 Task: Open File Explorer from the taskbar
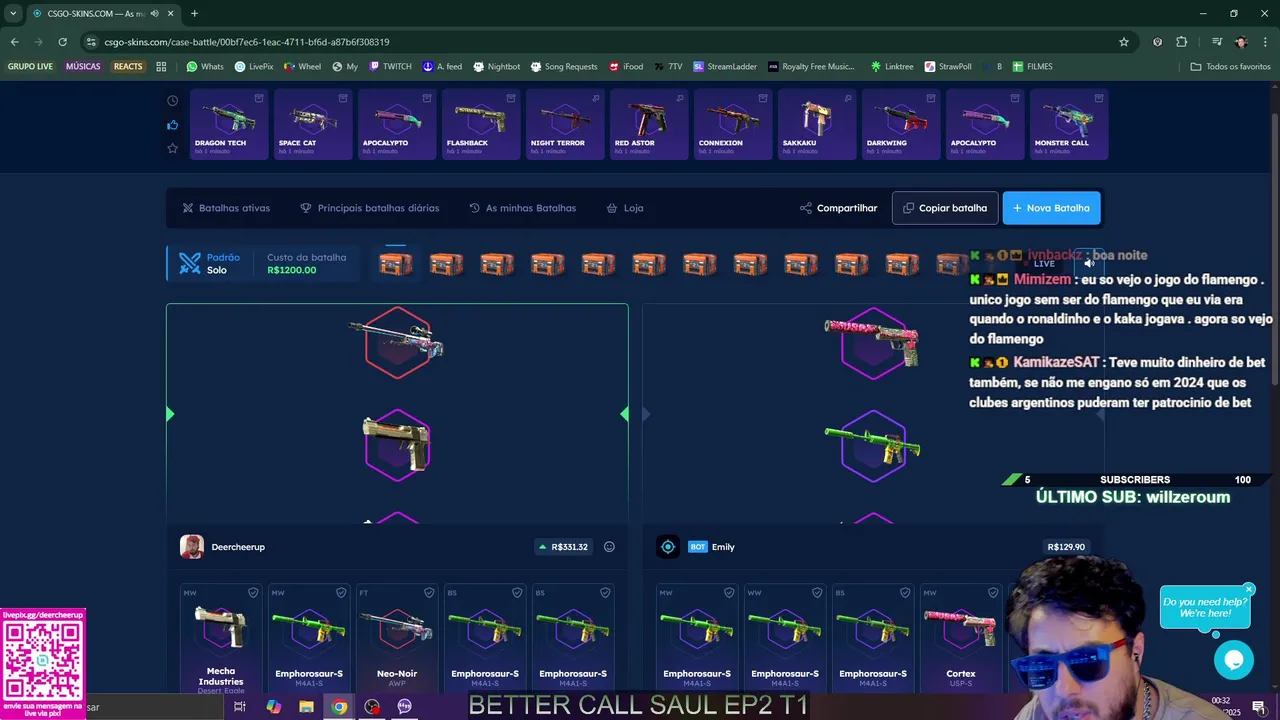[306, 707]
